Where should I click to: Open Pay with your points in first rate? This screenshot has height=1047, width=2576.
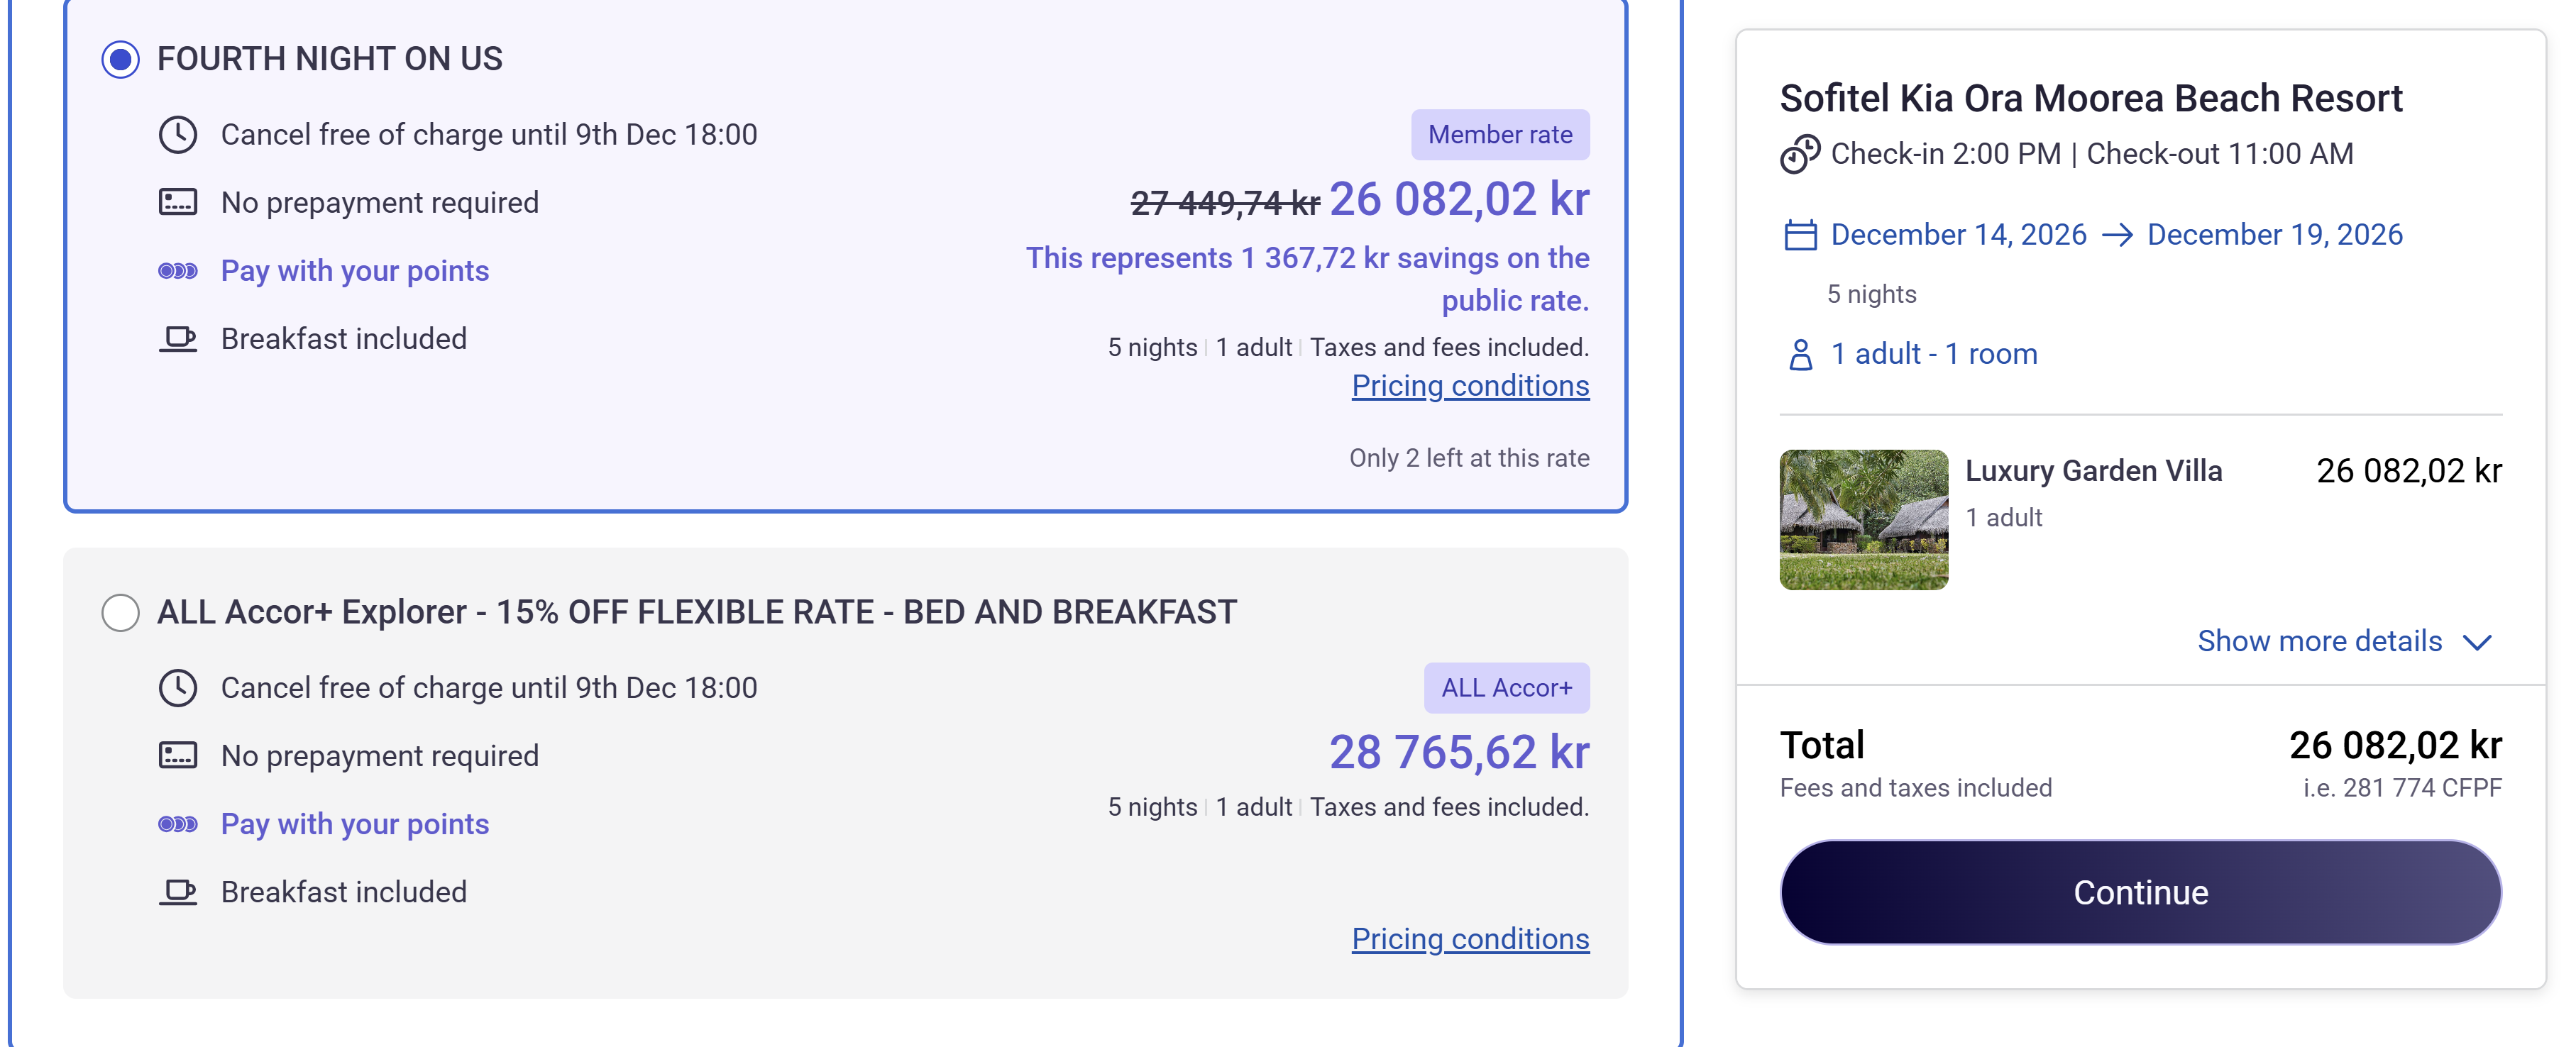point(355,271)
